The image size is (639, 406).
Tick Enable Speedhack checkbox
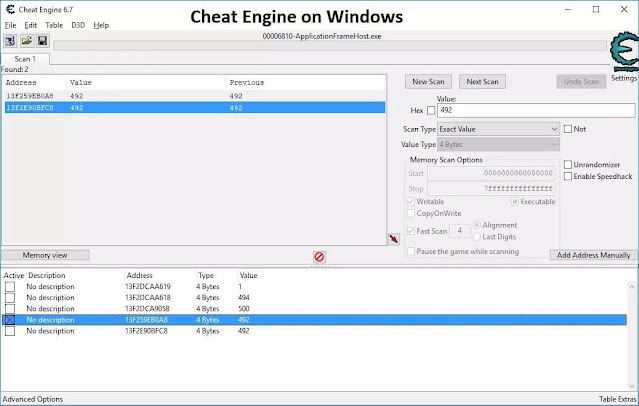(x=568, y=177)
